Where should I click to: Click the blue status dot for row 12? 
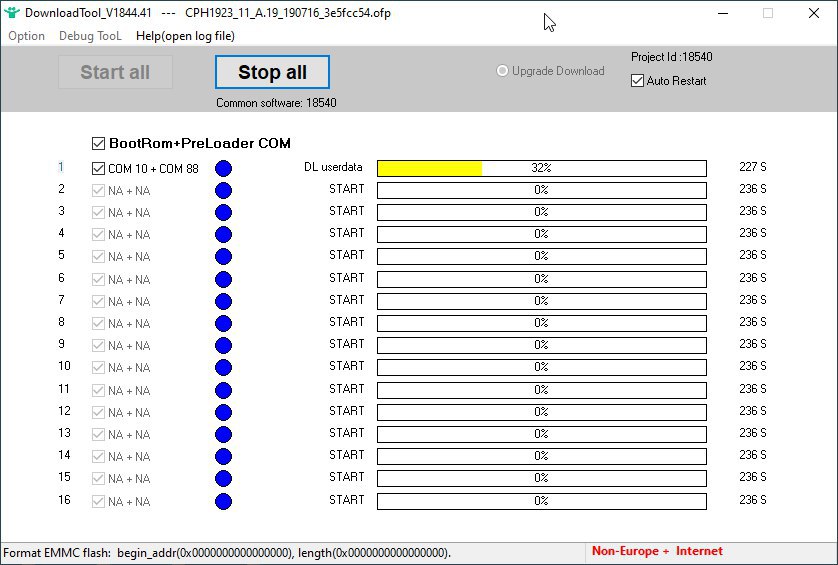(223, 412)
